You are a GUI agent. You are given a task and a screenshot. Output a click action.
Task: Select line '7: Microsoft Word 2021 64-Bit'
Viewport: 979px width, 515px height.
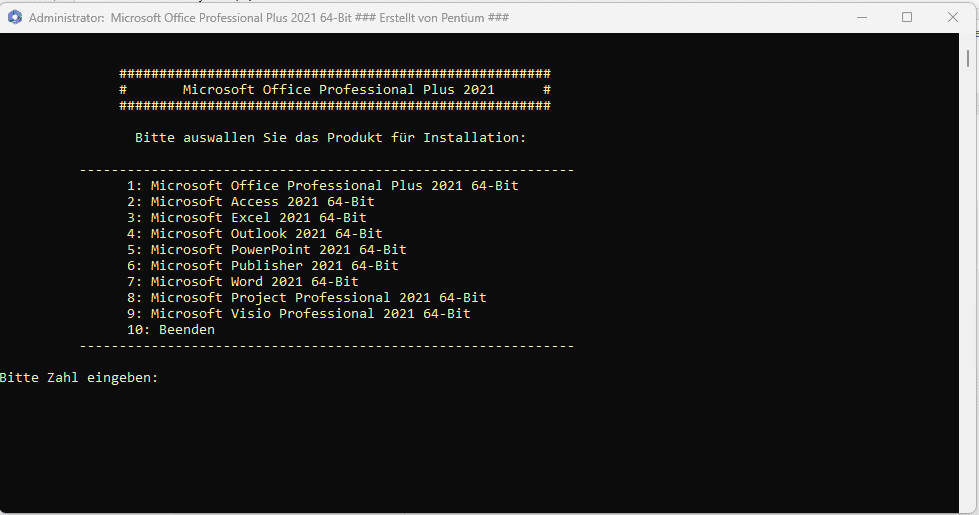coord(243,282)
